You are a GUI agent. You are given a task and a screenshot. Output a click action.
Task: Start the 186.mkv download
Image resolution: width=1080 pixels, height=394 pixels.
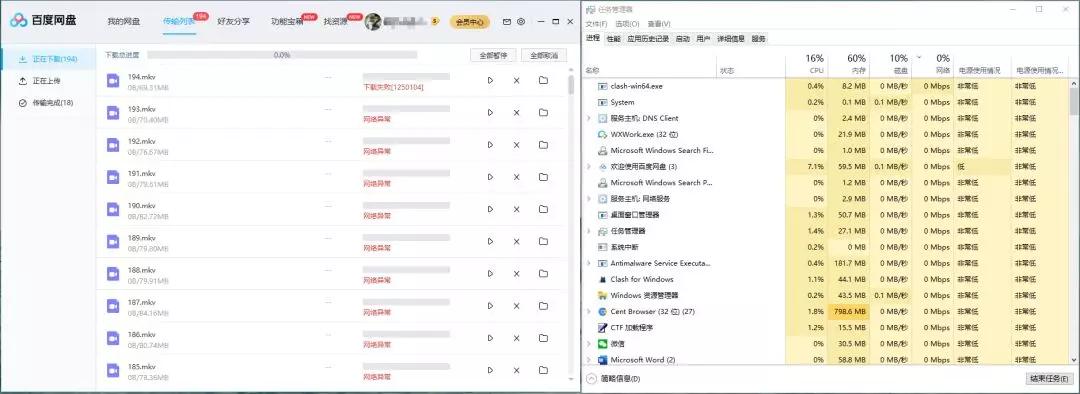(490, 338)
